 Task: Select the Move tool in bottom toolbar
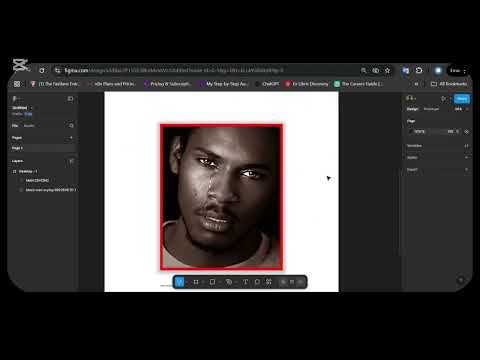pyautogui.click(x=179, y=282)
